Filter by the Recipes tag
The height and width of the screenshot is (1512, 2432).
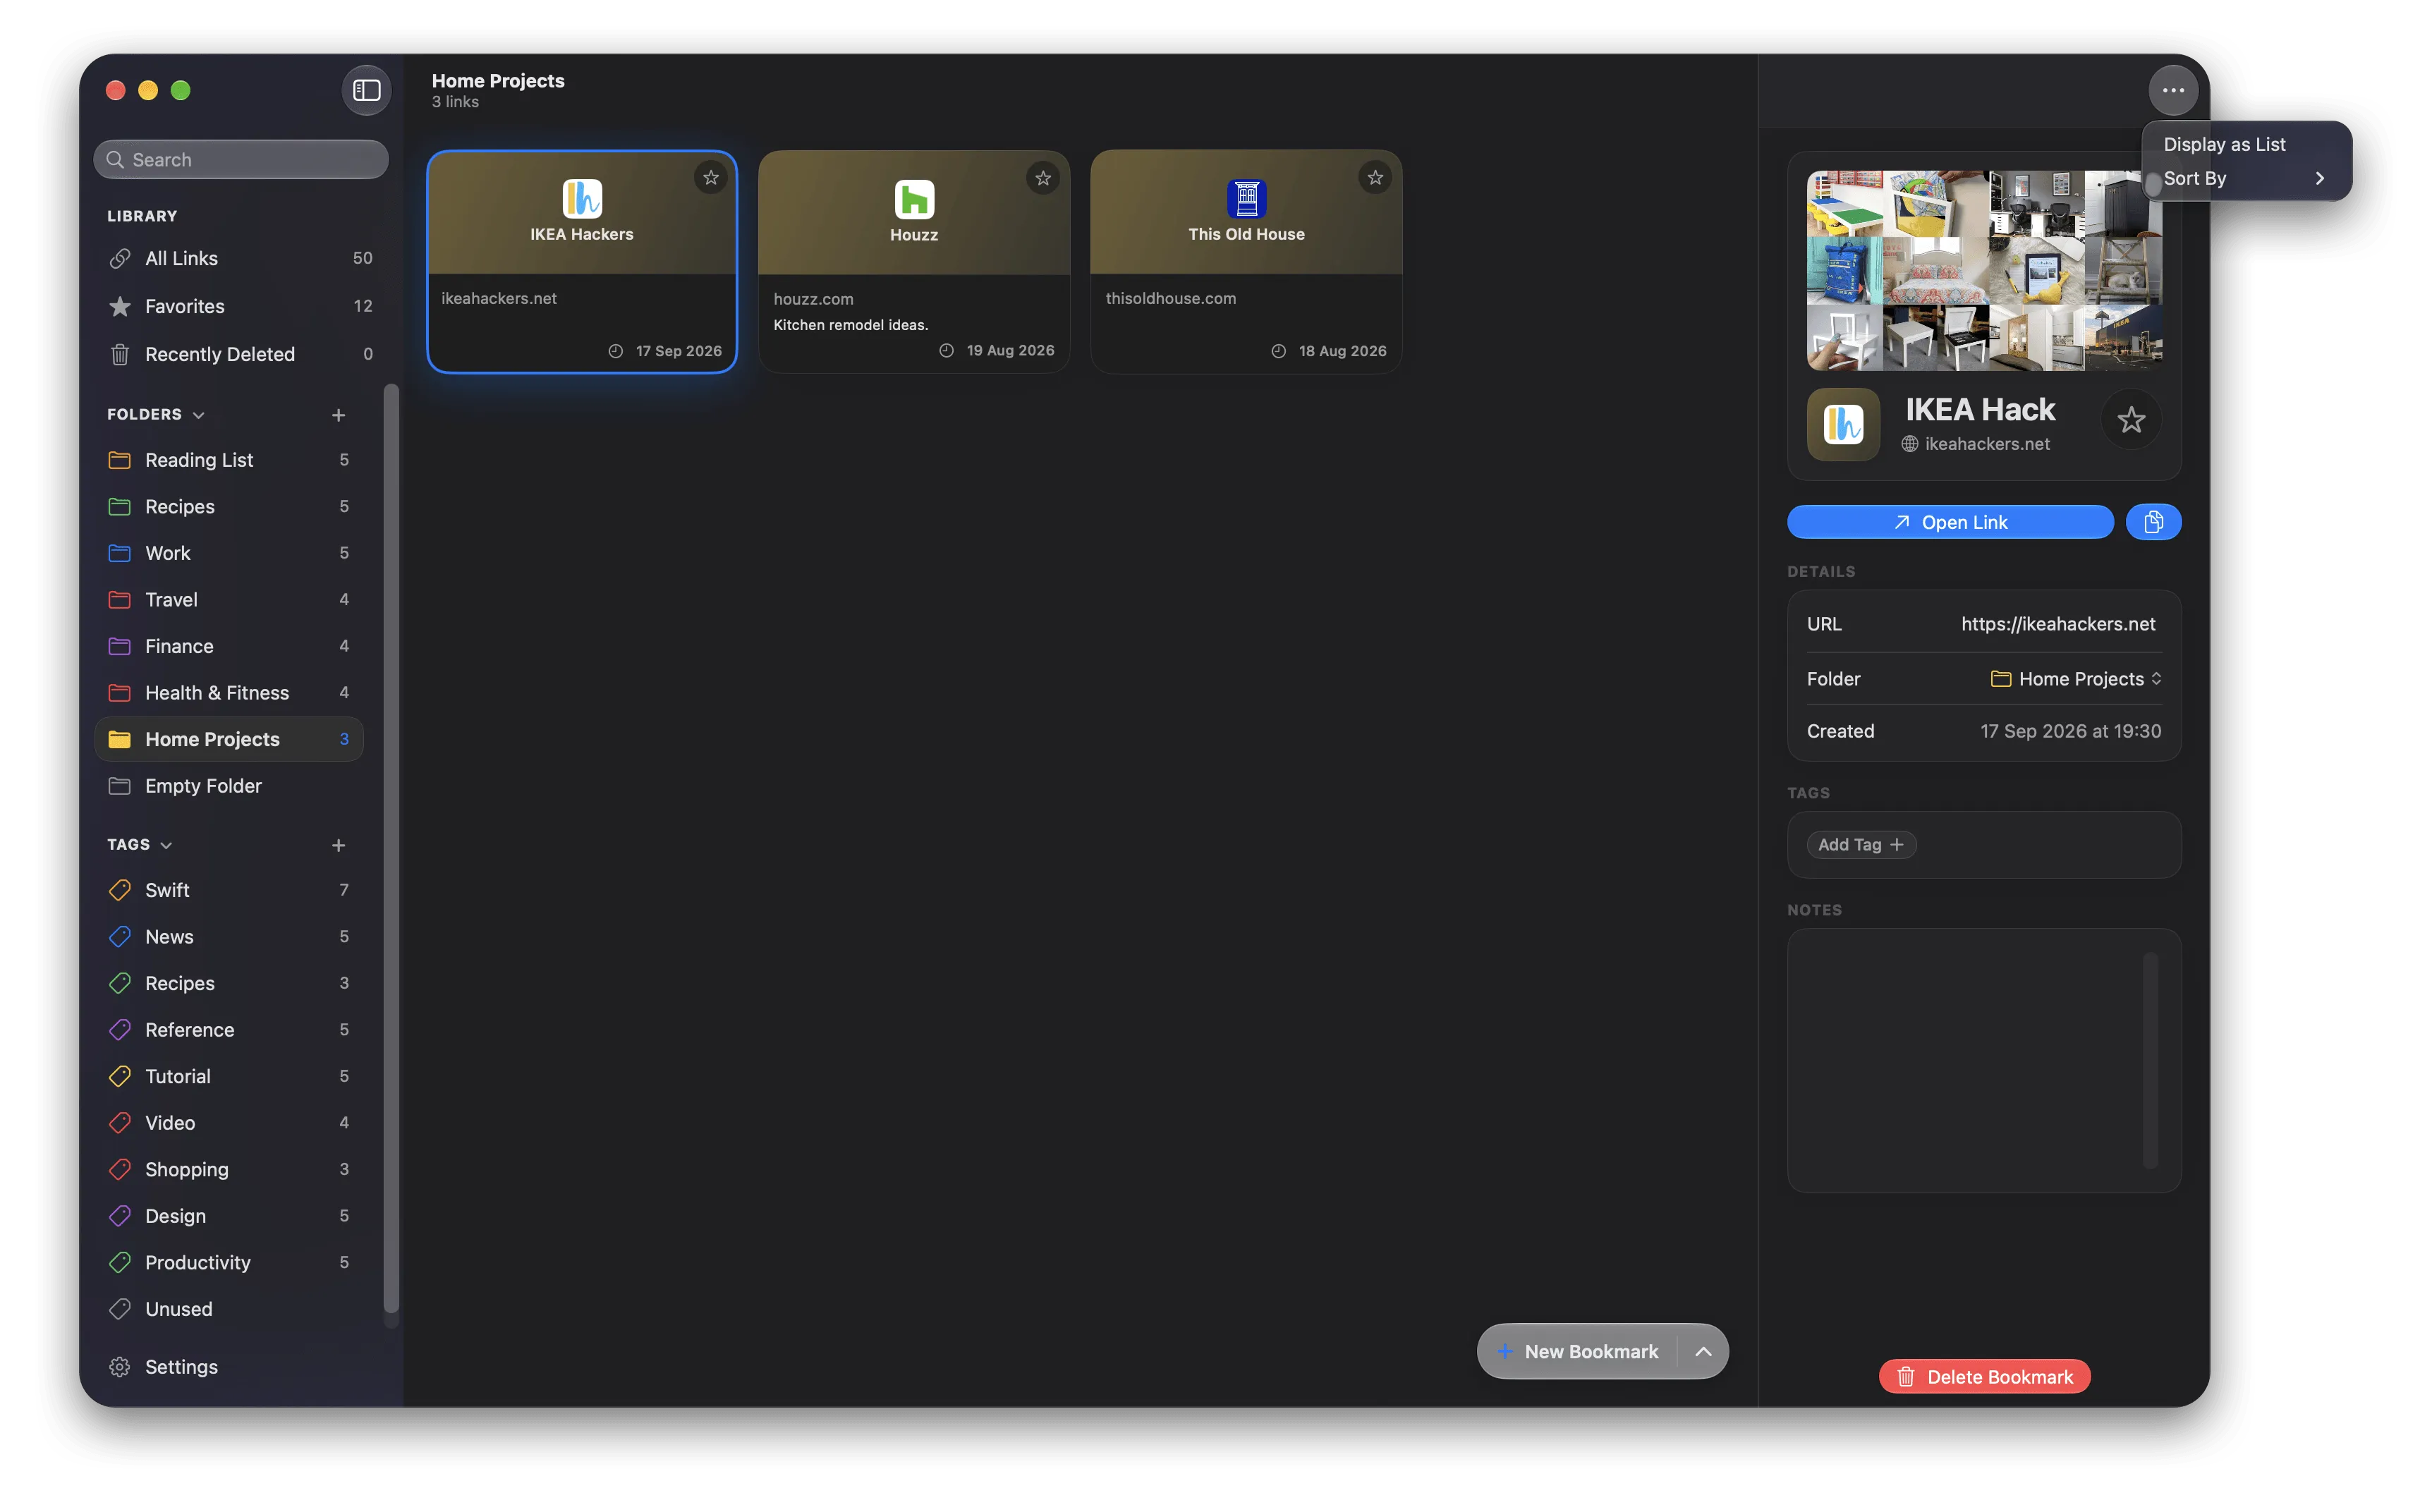point(229,983)
